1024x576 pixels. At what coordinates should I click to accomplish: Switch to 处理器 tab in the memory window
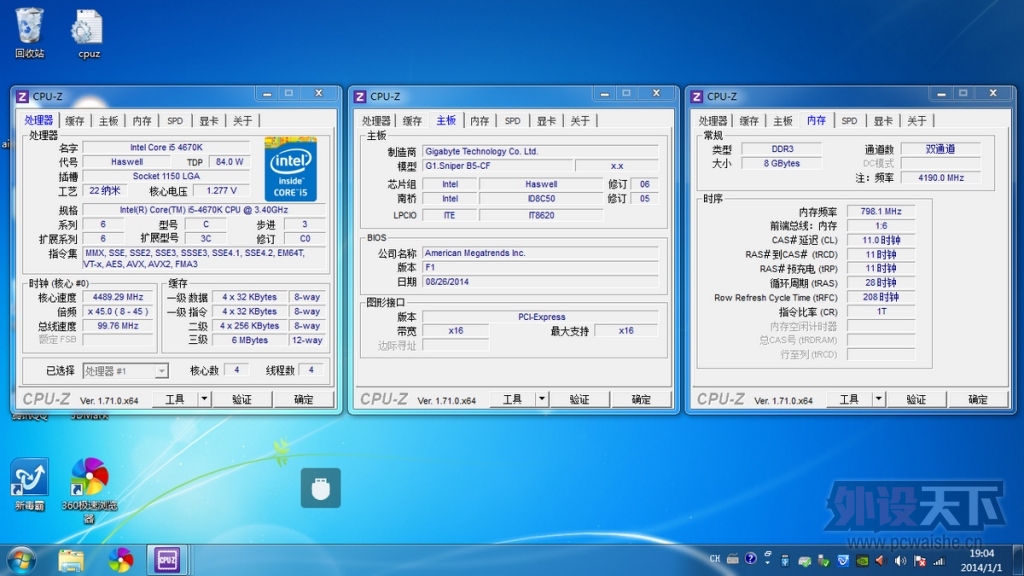tap(712, 121)
